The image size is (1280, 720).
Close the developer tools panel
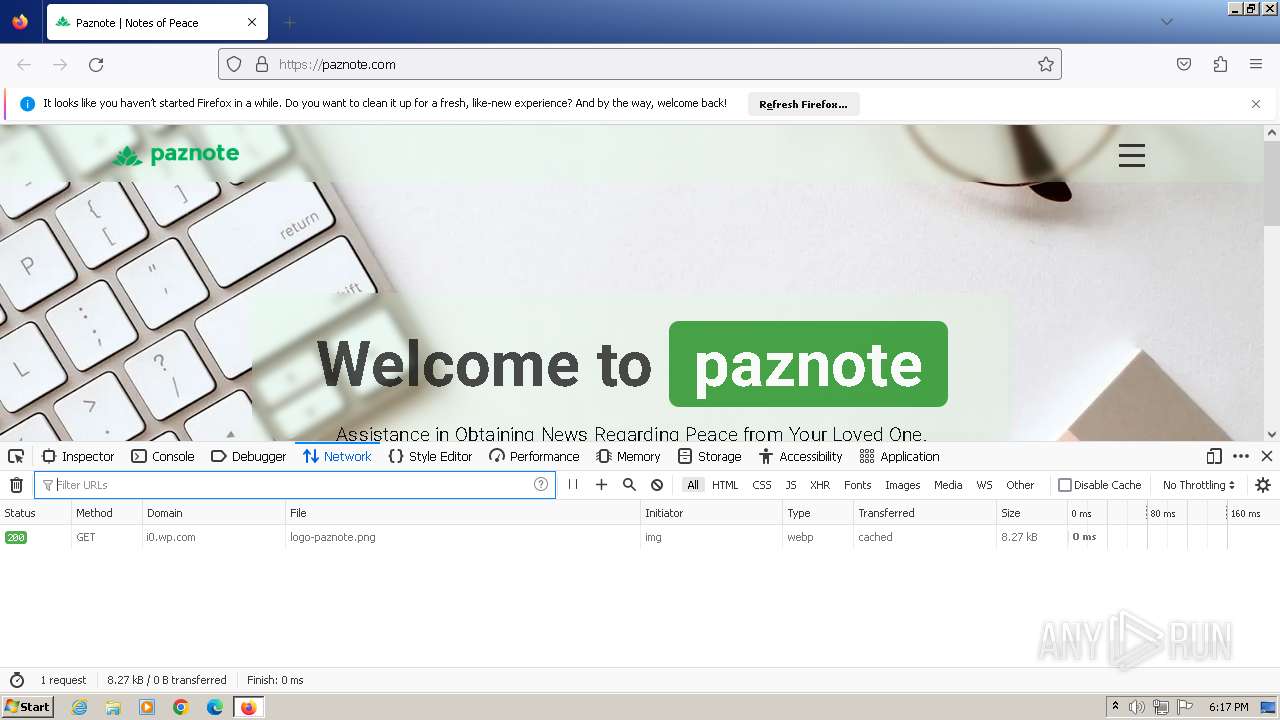pos(1267,456)
